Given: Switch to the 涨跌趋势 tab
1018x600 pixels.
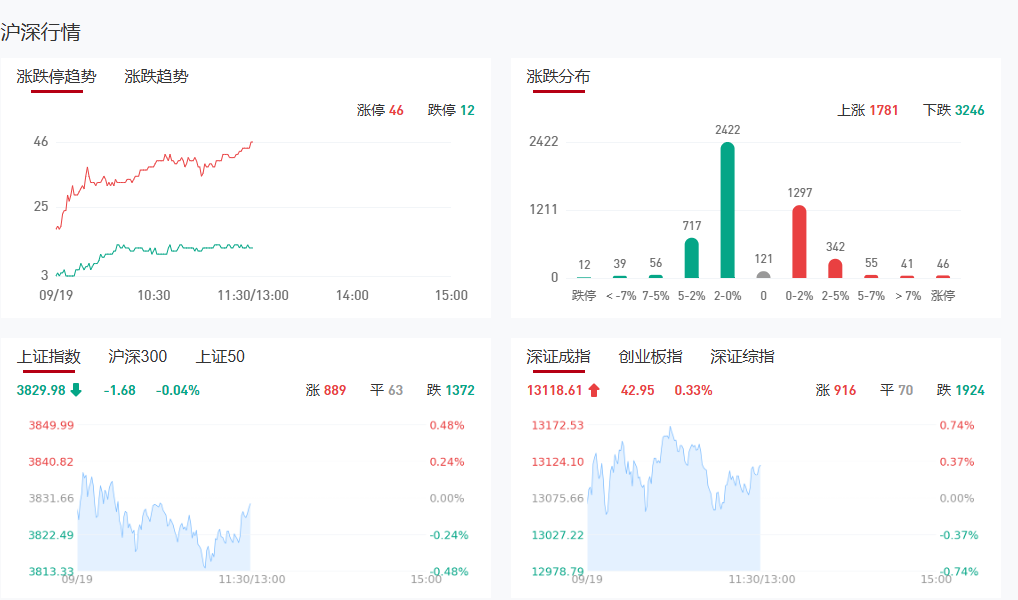Looking at the screenshot, I should 156,76.
